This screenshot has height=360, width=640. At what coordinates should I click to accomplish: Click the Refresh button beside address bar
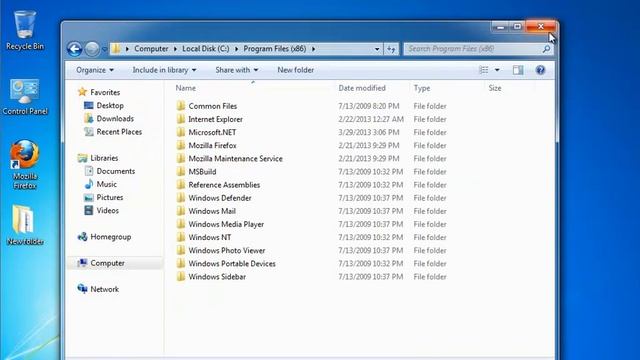pos(391,49)
